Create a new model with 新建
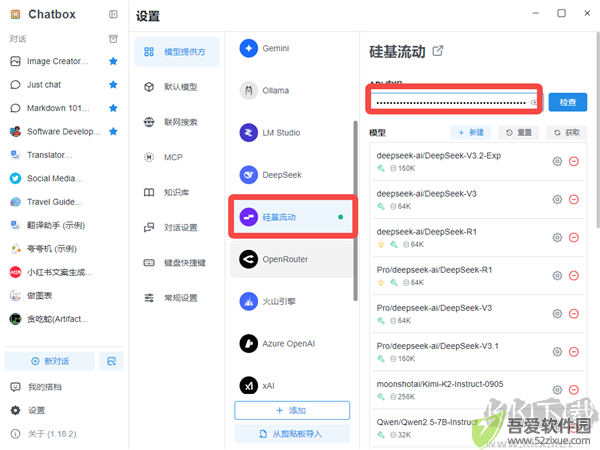This screenshot has width=600, height=450. pos(471,133)
